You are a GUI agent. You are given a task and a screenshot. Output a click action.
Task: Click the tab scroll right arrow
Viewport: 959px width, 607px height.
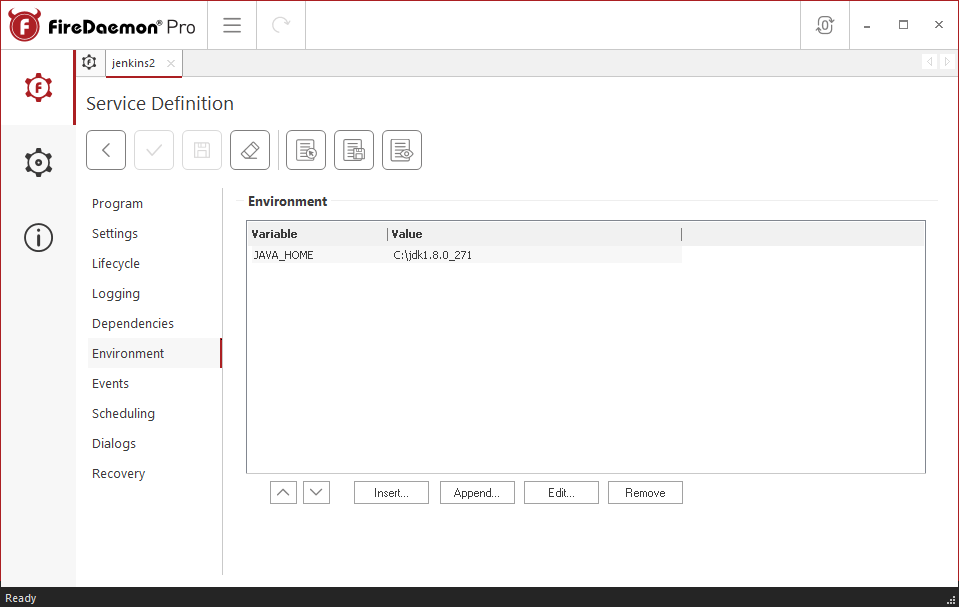[x=947, y=62]
